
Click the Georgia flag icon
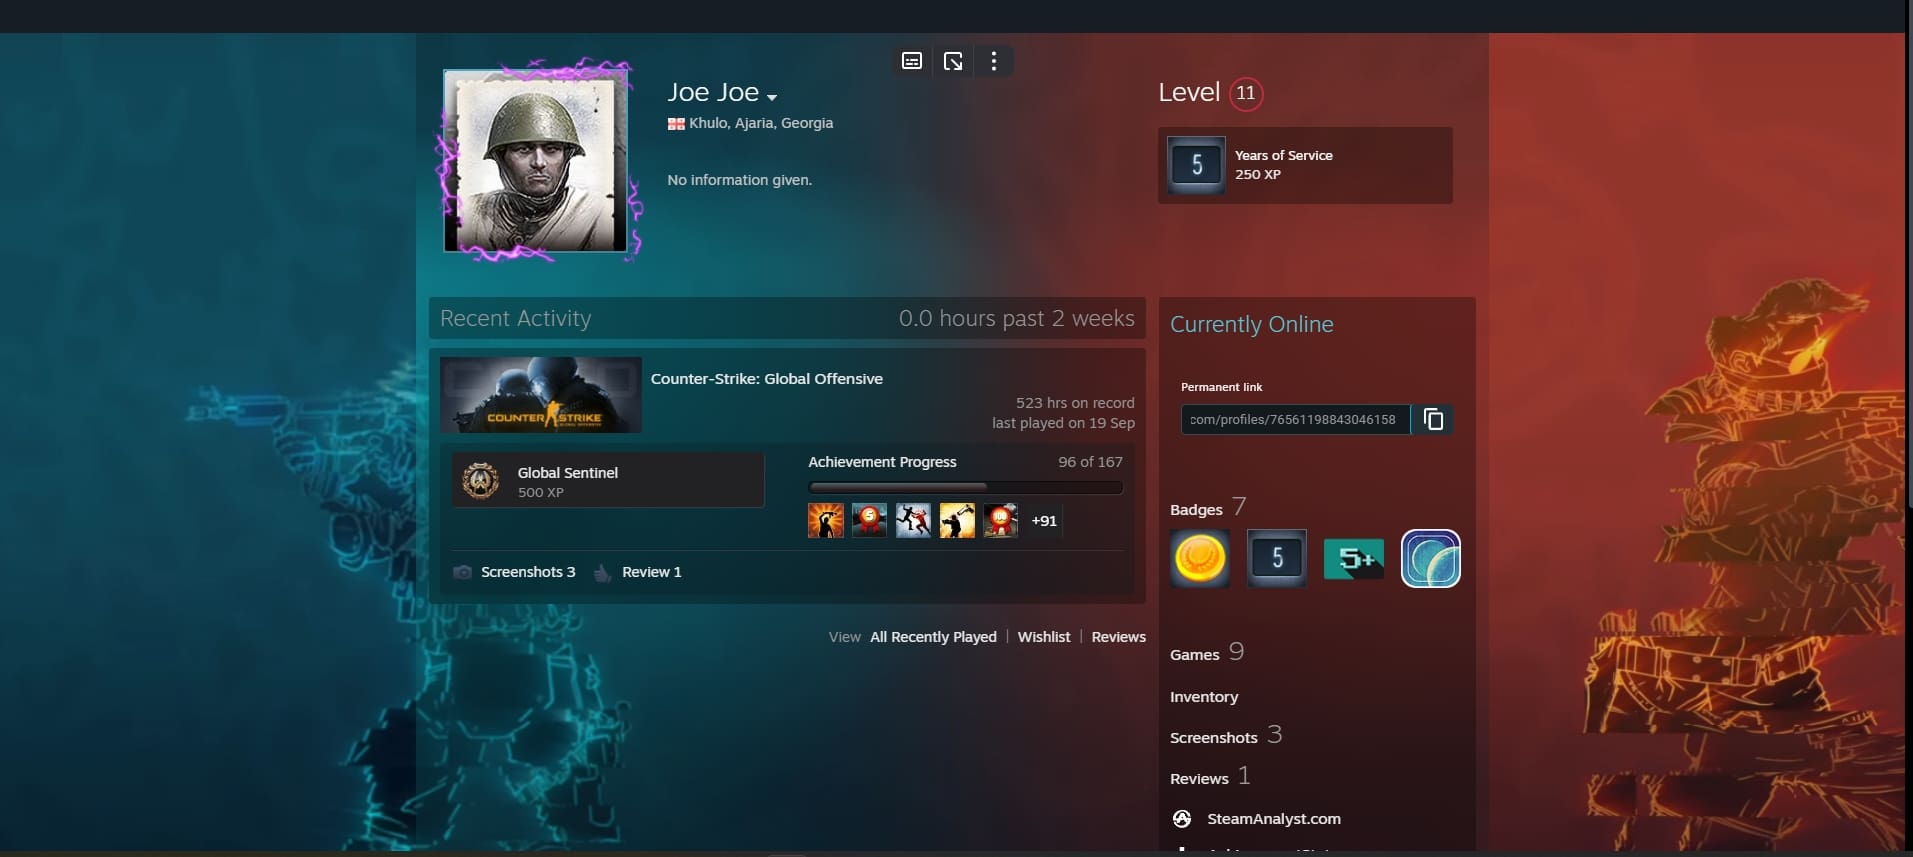click(676, 124)
